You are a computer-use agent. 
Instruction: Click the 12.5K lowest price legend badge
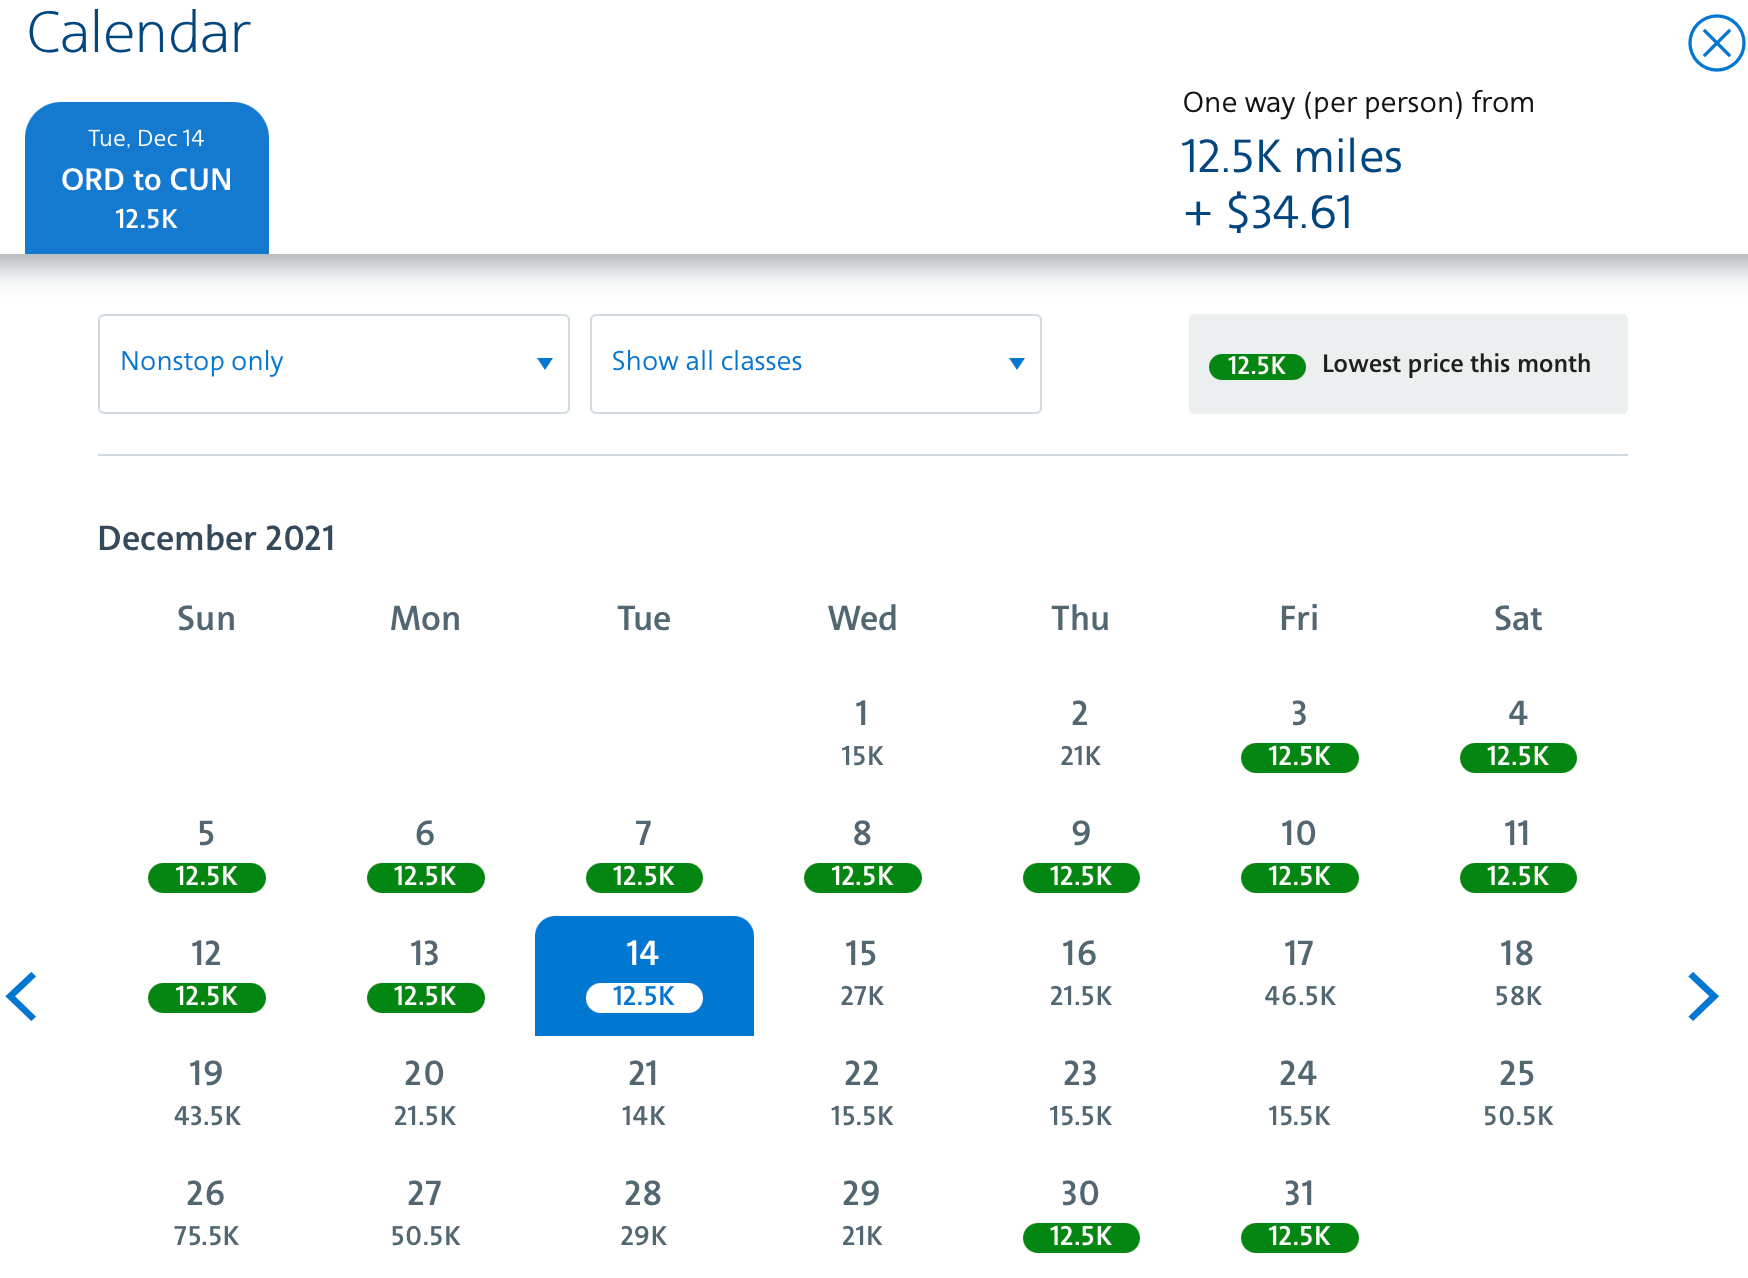click(x=1256, y=364)
